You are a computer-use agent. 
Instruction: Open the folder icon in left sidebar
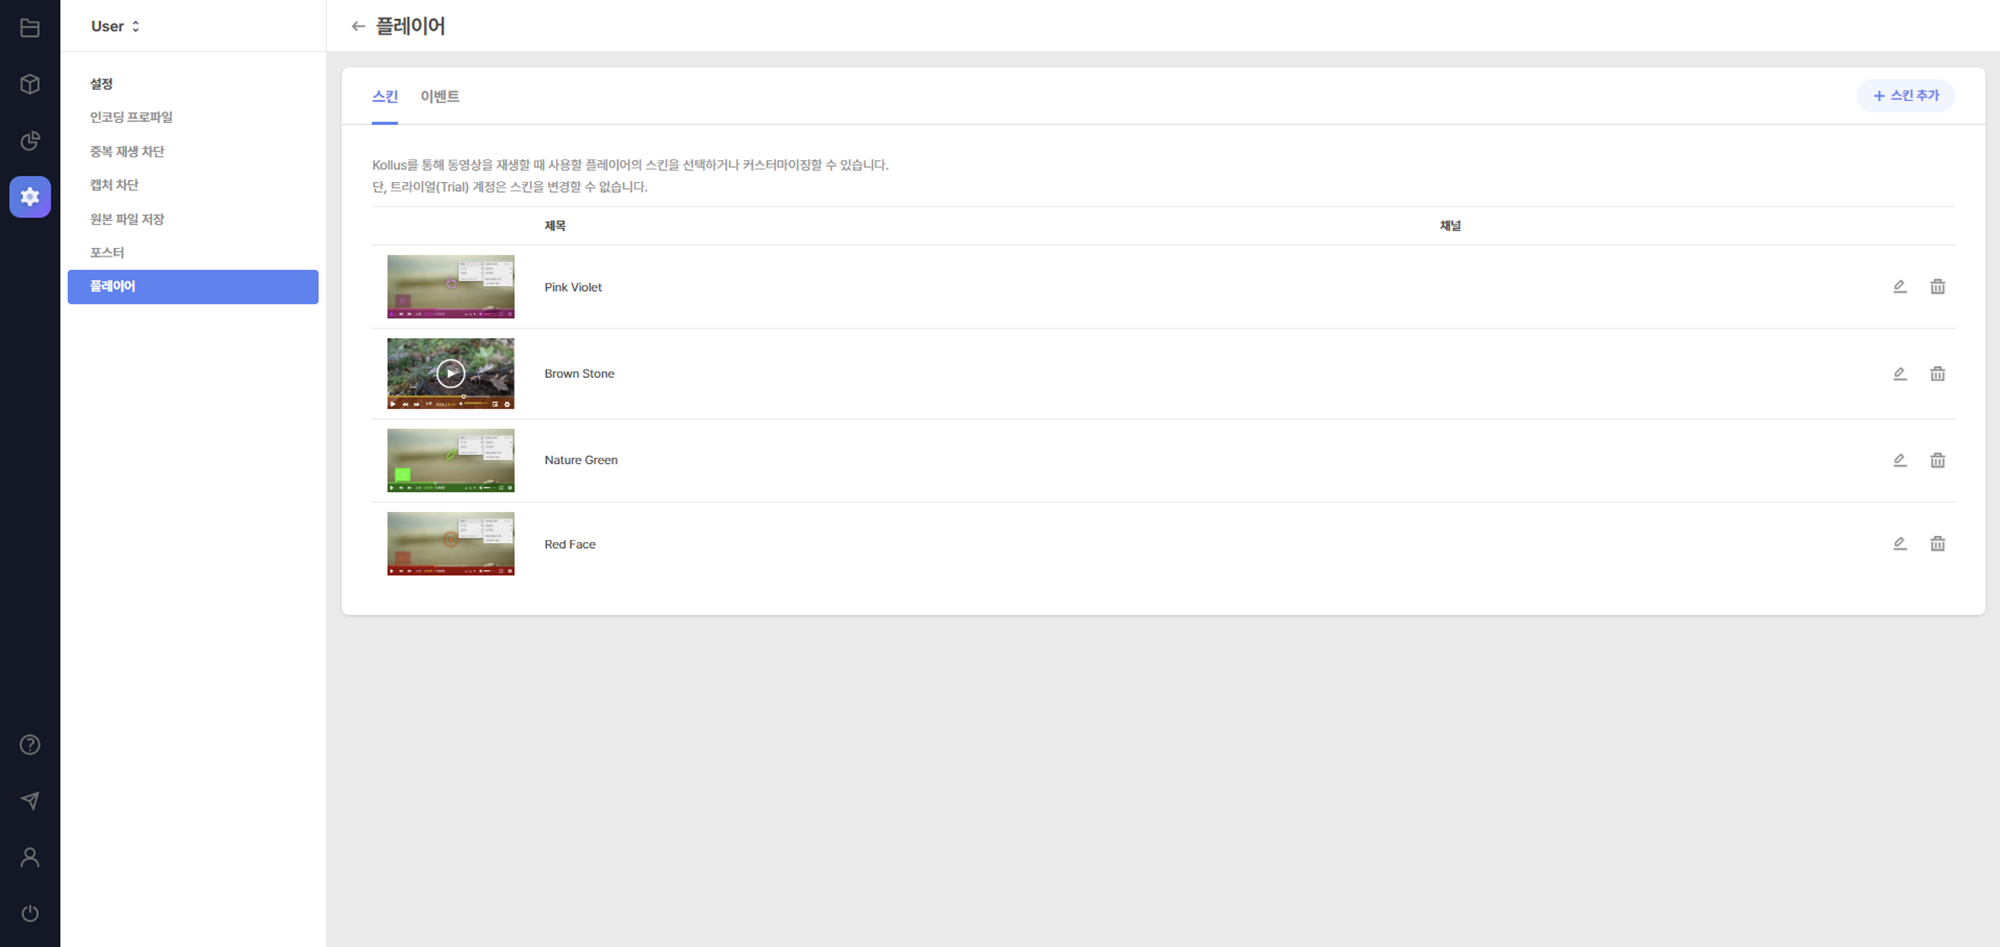coord(30,28)
